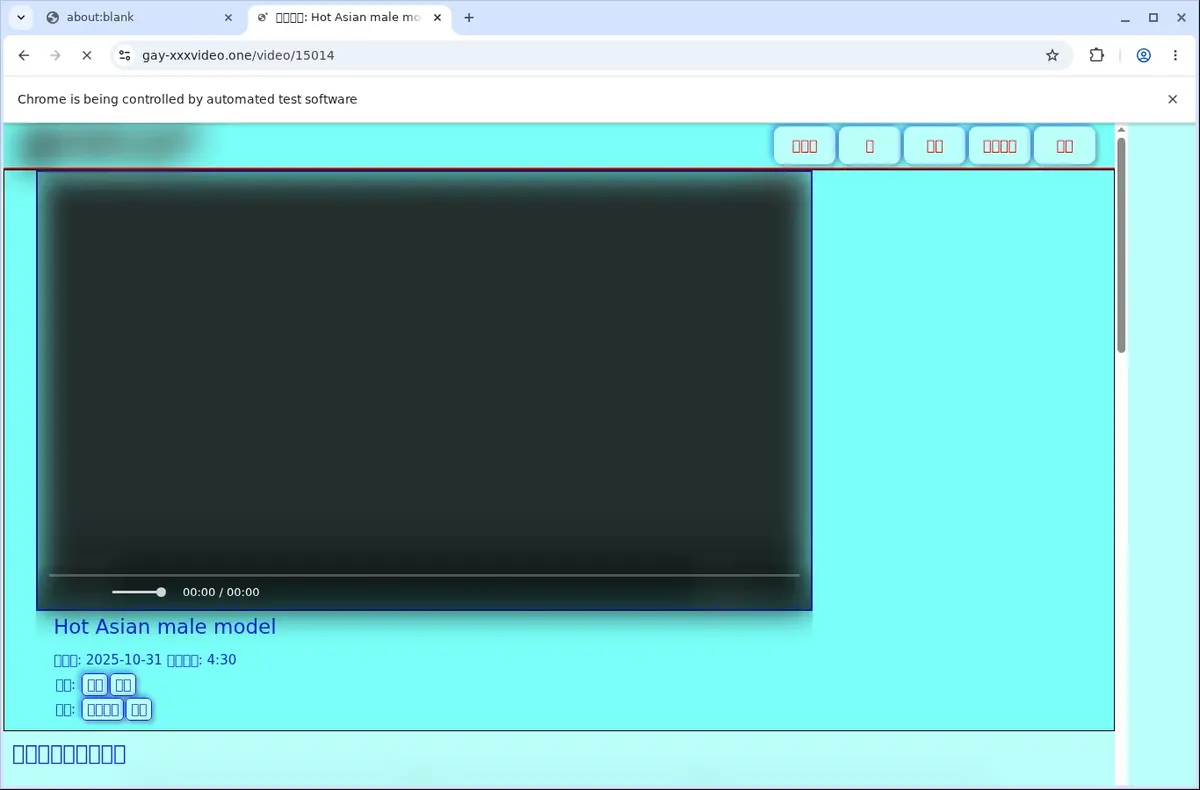Image resolution: width=1200 pixels, height=790 pixels.
Task: Open the Chrome three-dot menu
Action: 1175,55
